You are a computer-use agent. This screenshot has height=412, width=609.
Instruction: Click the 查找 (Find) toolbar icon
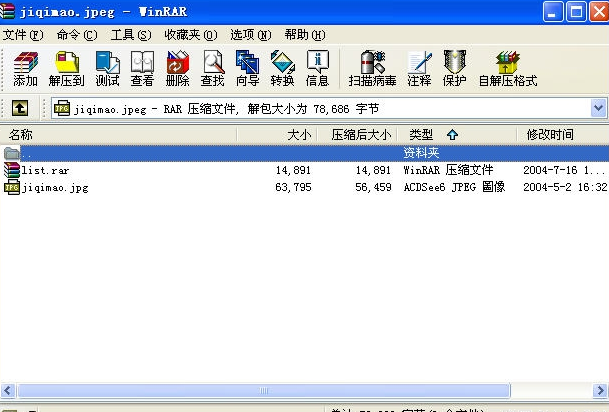tap(212, 68)
